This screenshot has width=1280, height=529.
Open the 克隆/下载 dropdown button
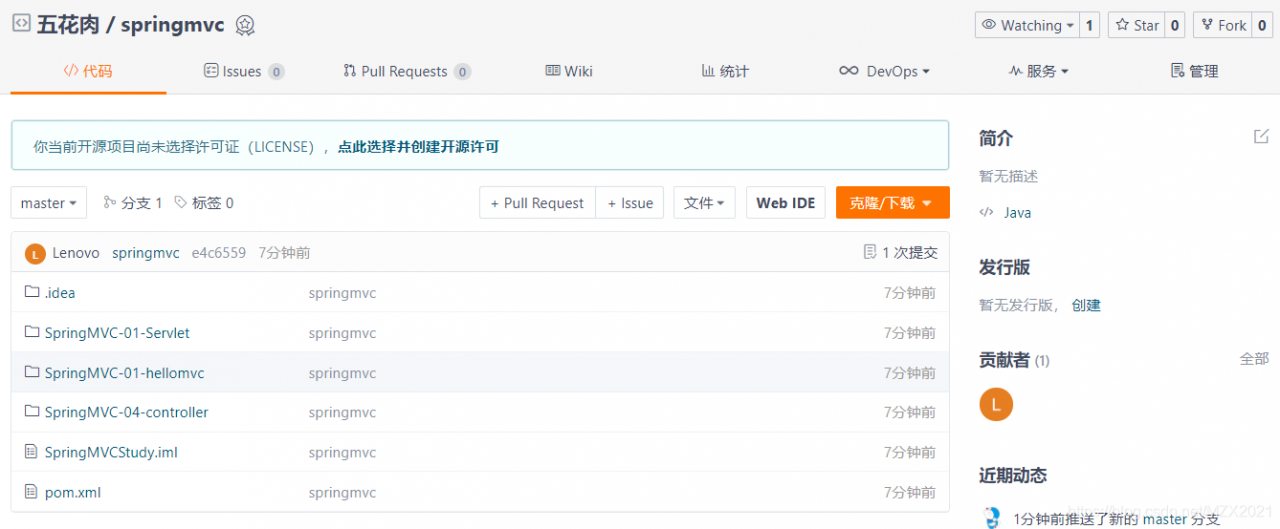point(892,203)
